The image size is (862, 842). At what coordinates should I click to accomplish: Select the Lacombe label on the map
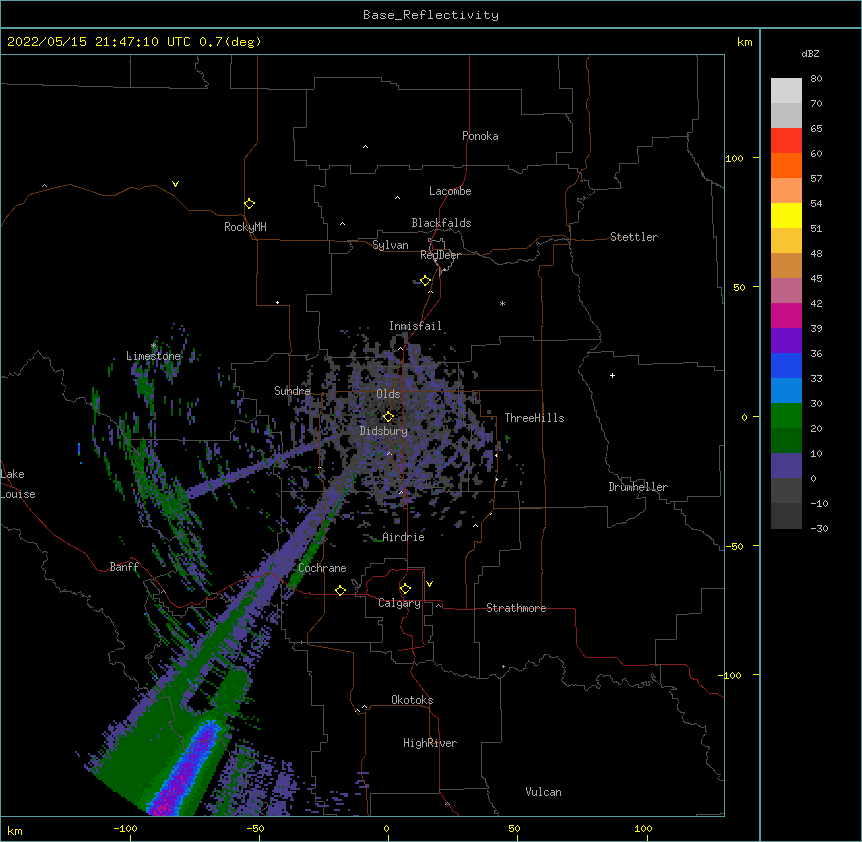450,191
